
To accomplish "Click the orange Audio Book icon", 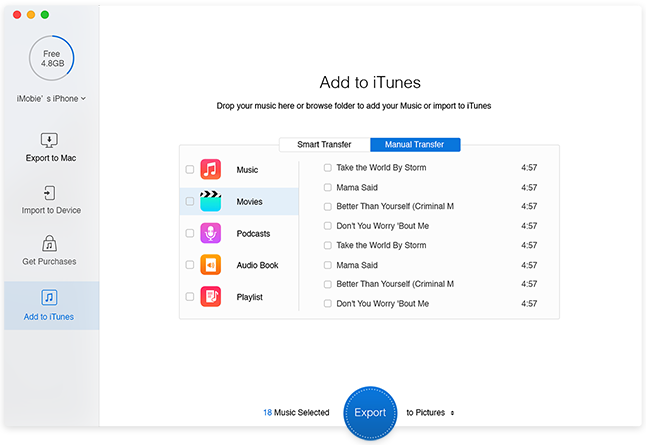I will tap(211, 265).
